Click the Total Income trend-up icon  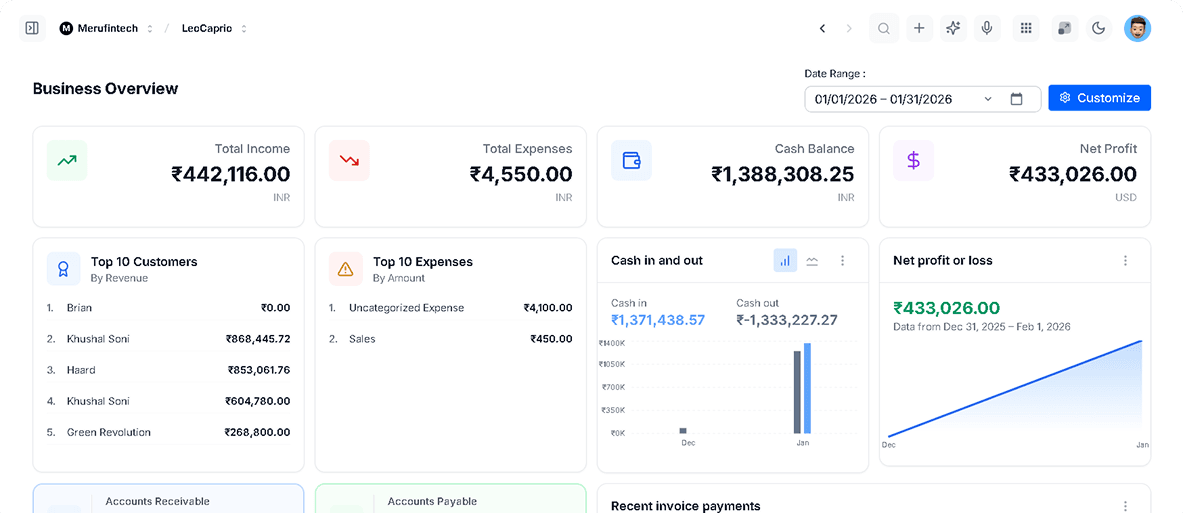67,160
